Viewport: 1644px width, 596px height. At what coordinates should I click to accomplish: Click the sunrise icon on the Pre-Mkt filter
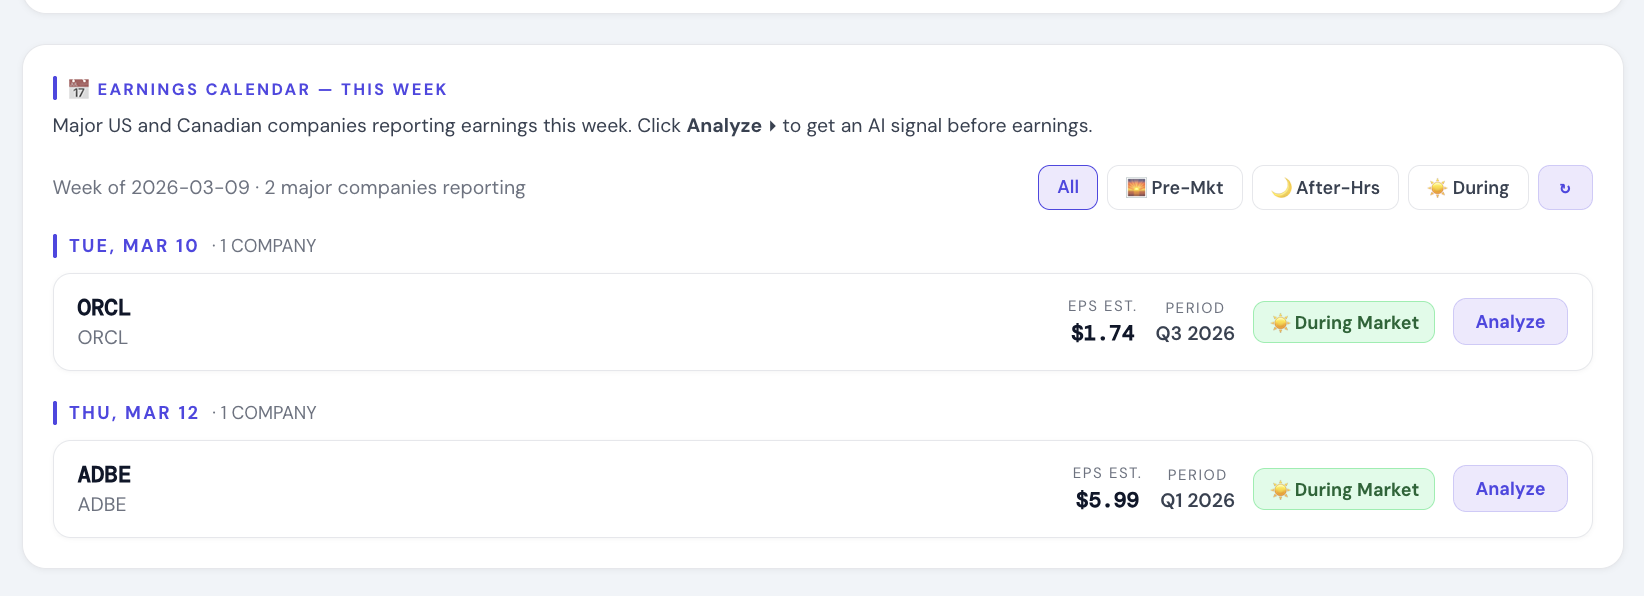(1135, 187)
